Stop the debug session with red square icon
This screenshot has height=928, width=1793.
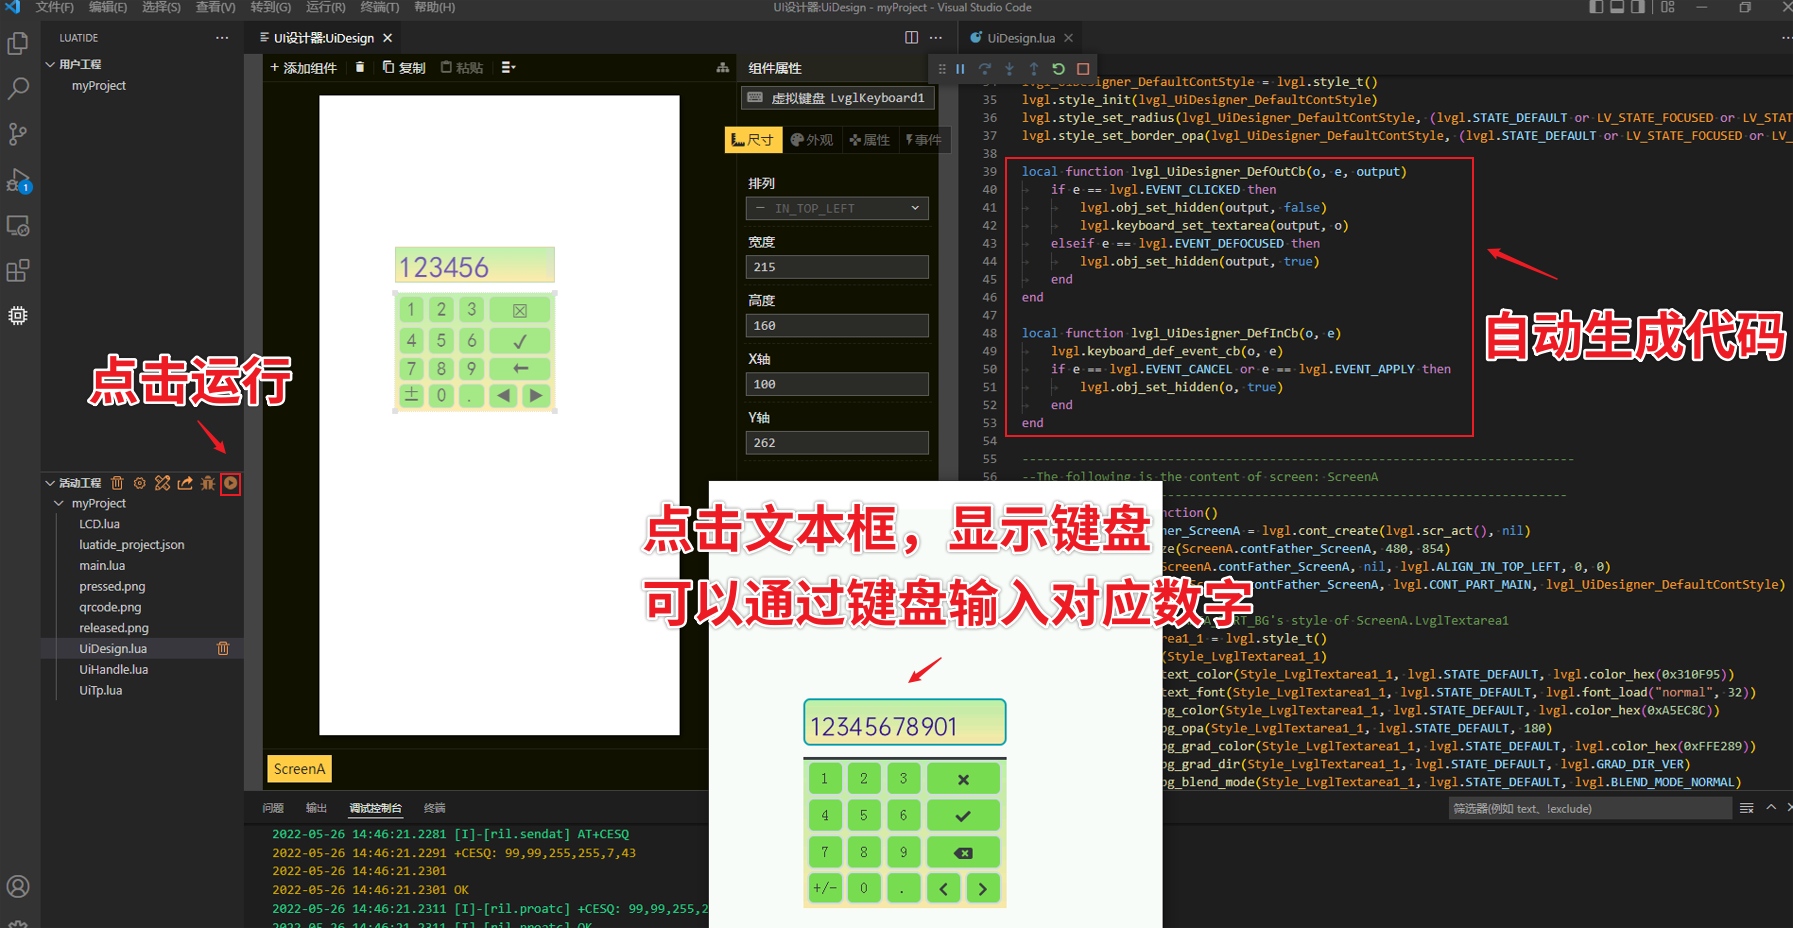click(x=1083, y=69)
